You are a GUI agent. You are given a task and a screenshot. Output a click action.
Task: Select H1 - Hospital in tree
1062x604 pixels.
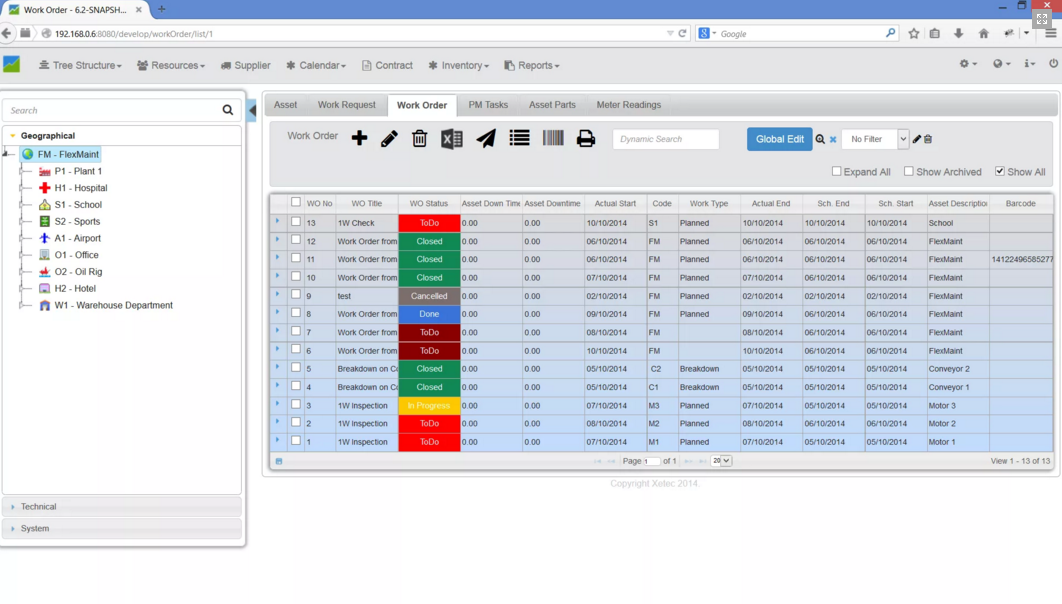point(81,188)
